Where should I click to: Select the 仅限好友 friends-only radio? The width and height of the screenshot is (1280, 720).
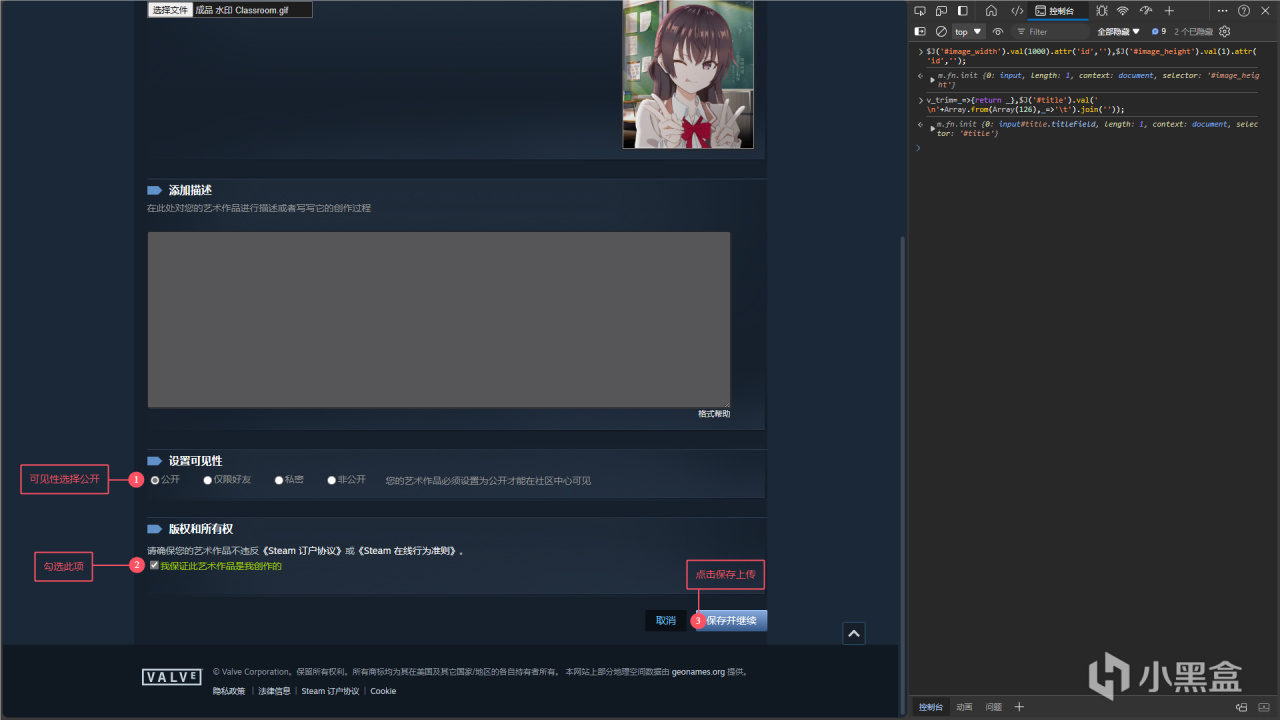point(207,480)
